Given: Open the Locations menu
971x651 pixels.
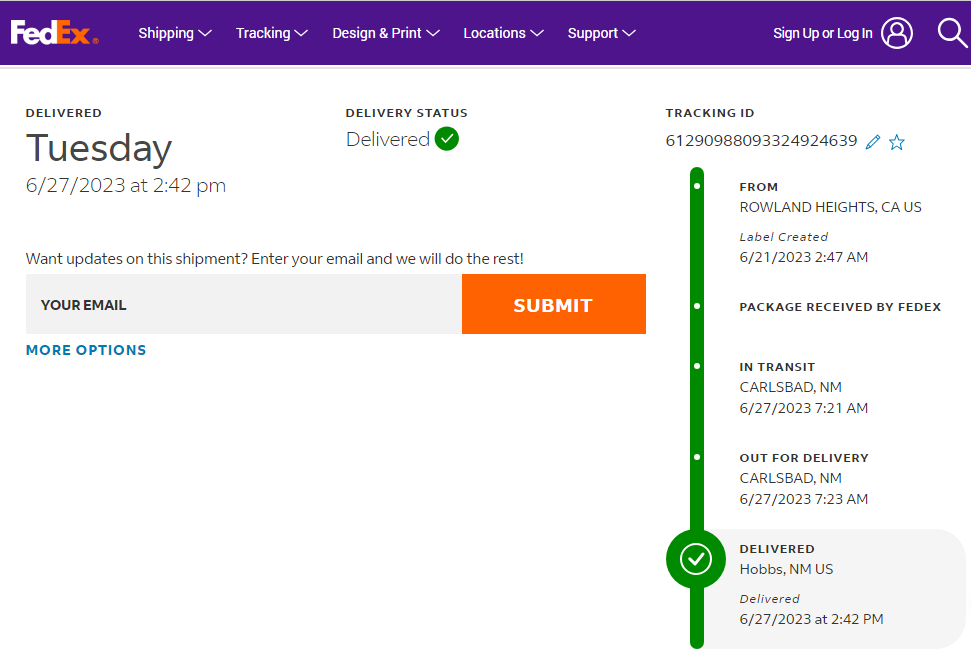Looking at the screenshot, I should pos(503,33).
